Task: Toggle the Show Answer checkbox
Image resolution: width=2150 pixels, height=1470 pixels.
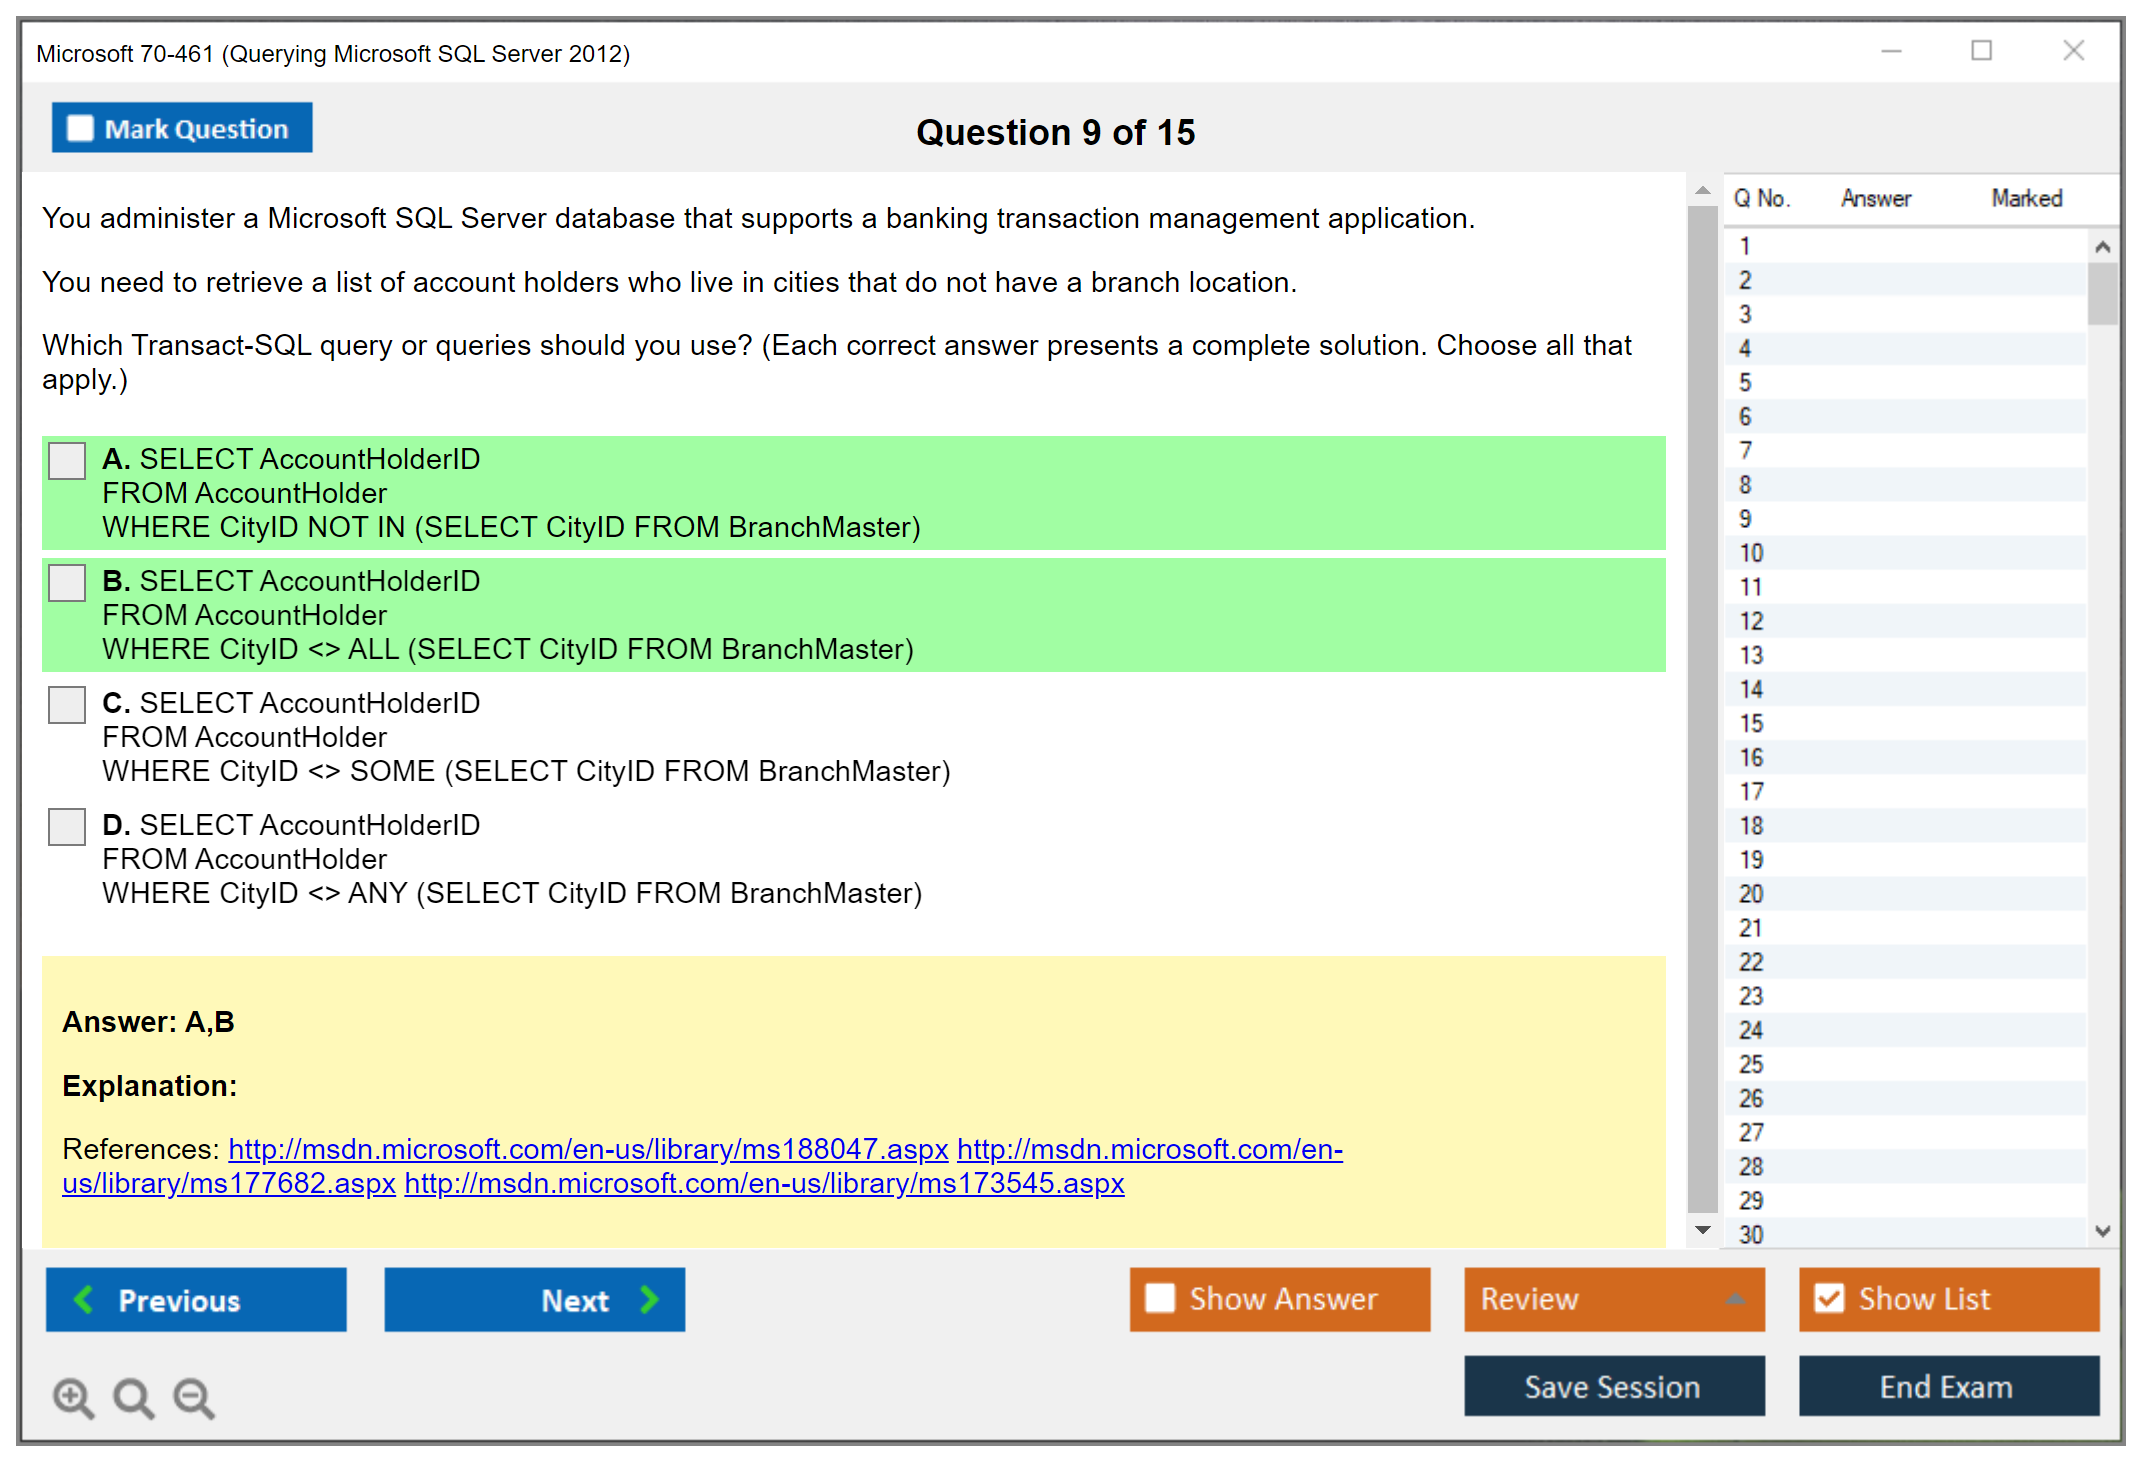Action: tap(1160, 1298)
